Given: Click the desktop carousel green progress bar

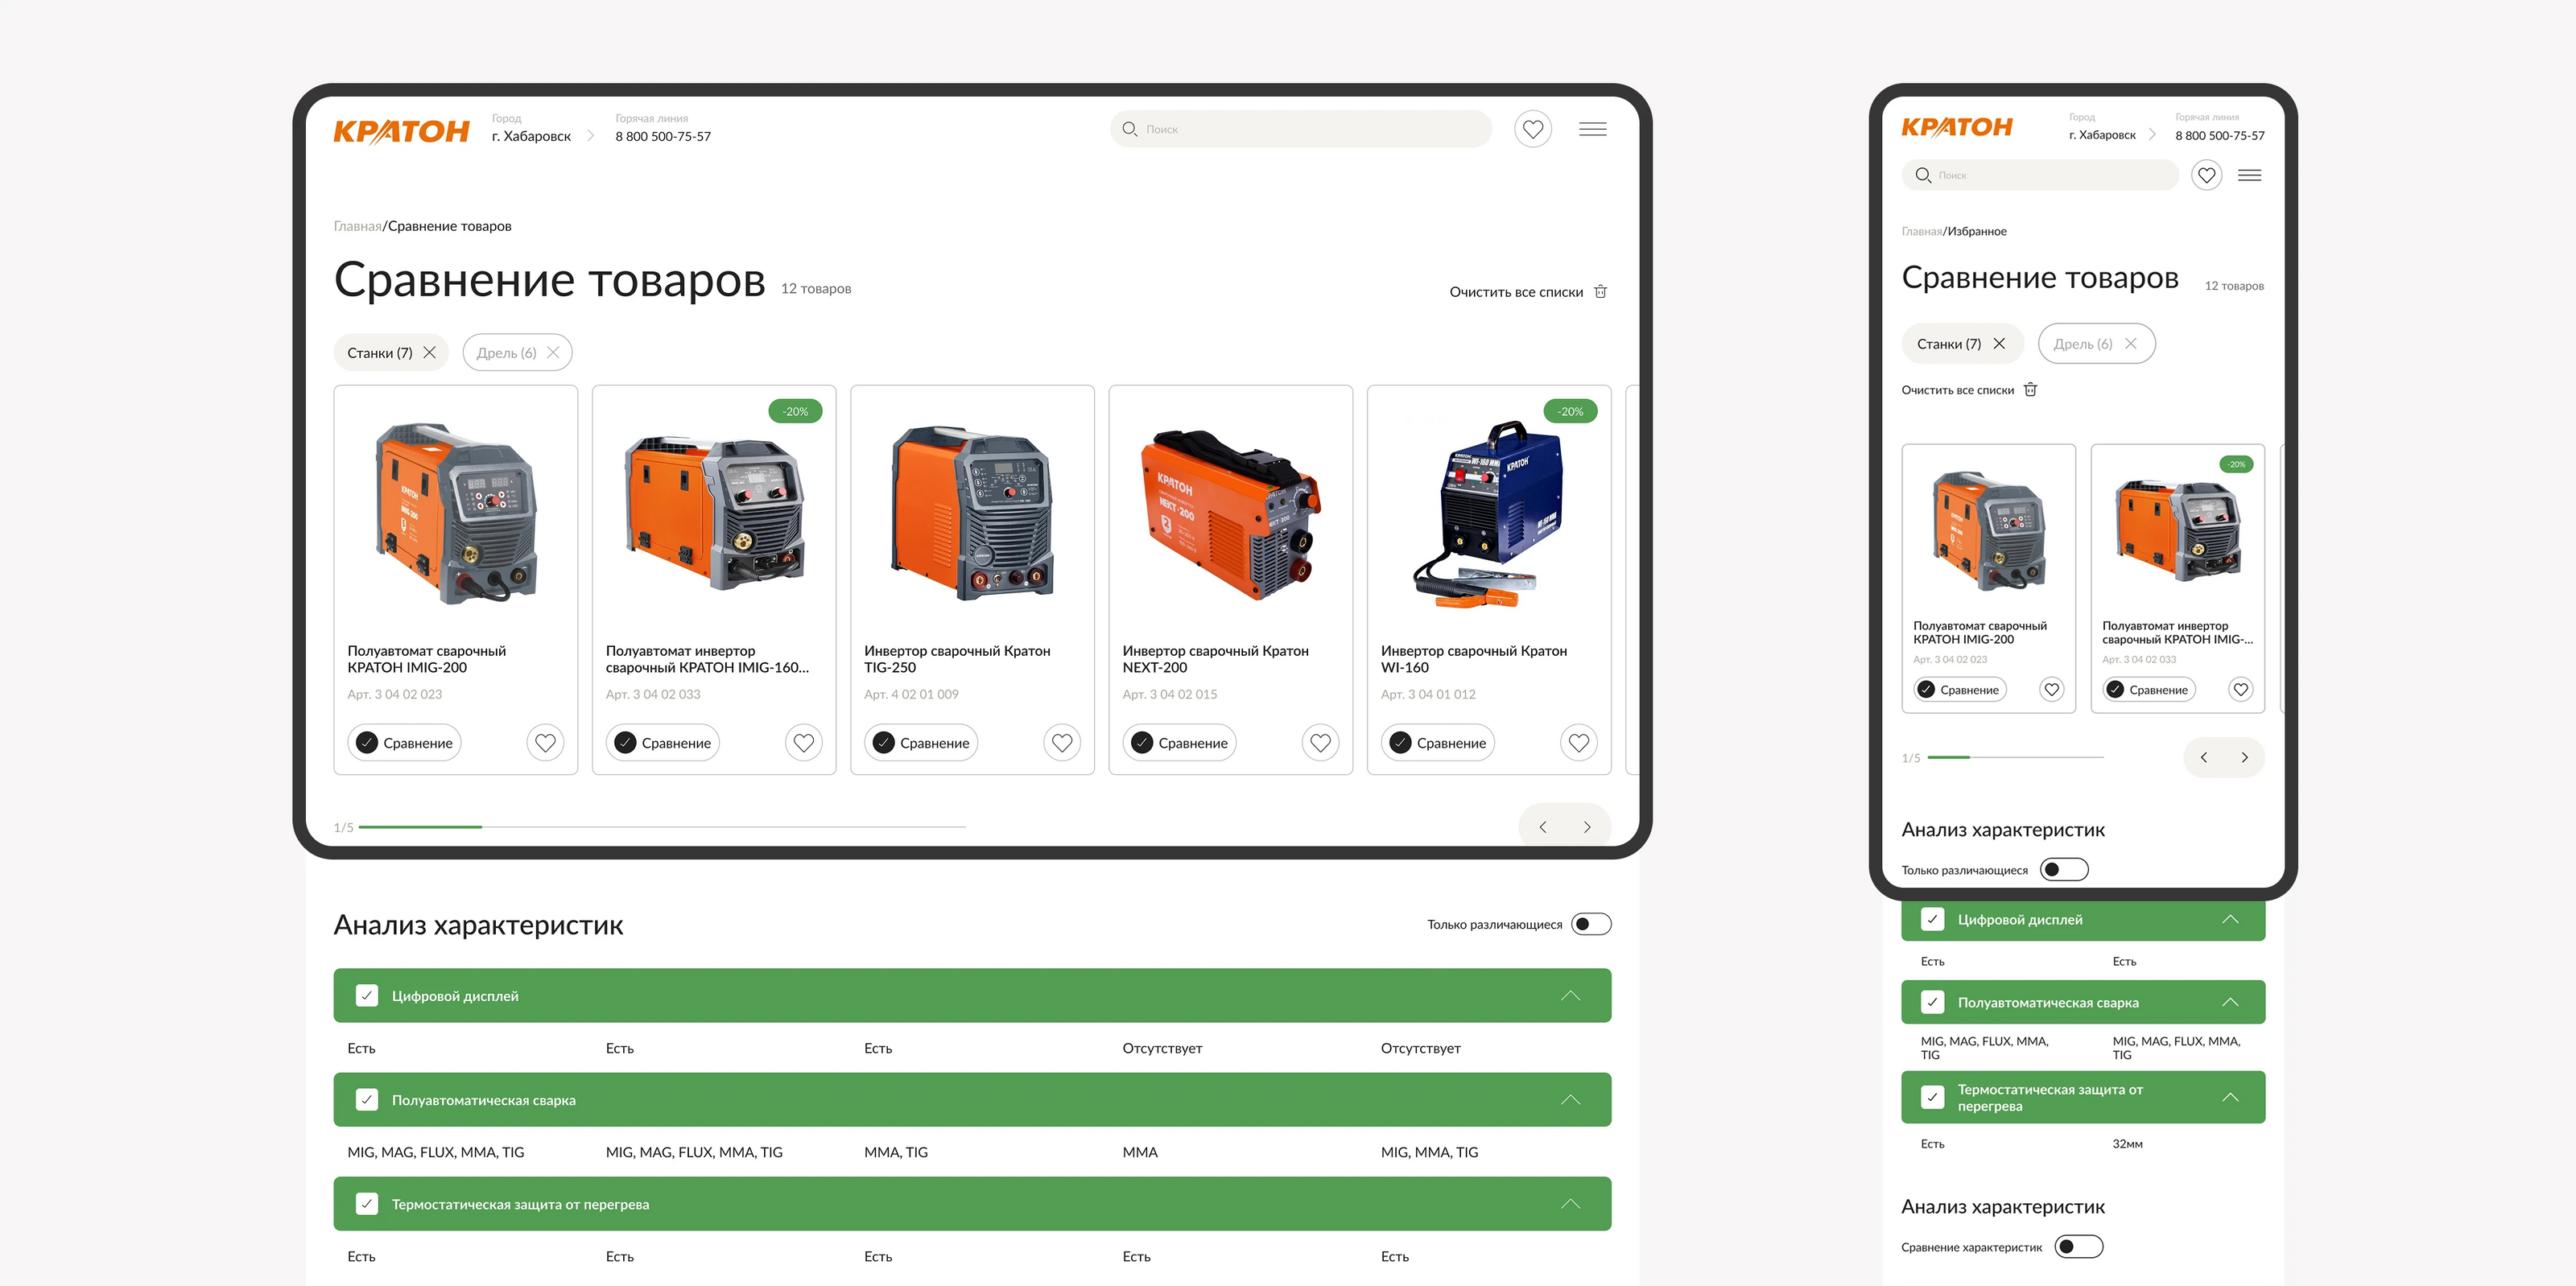Looking at the screenshot, I should [x=420, y=827].
